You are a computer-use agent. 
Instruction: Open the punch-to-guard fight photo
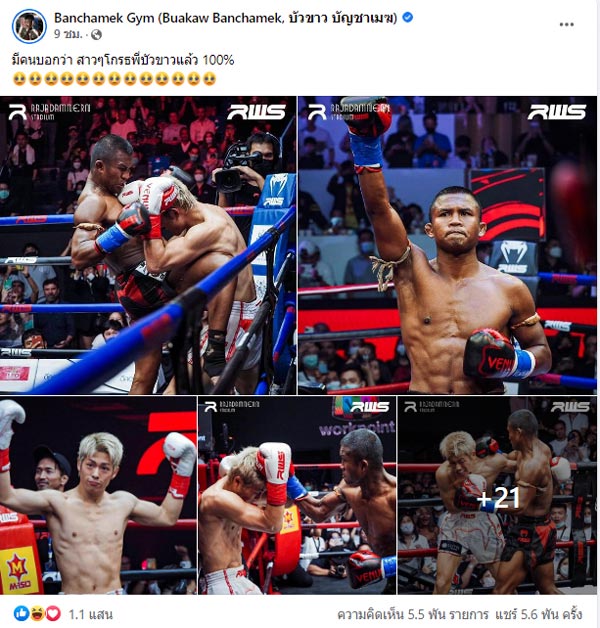pos(297,495)
